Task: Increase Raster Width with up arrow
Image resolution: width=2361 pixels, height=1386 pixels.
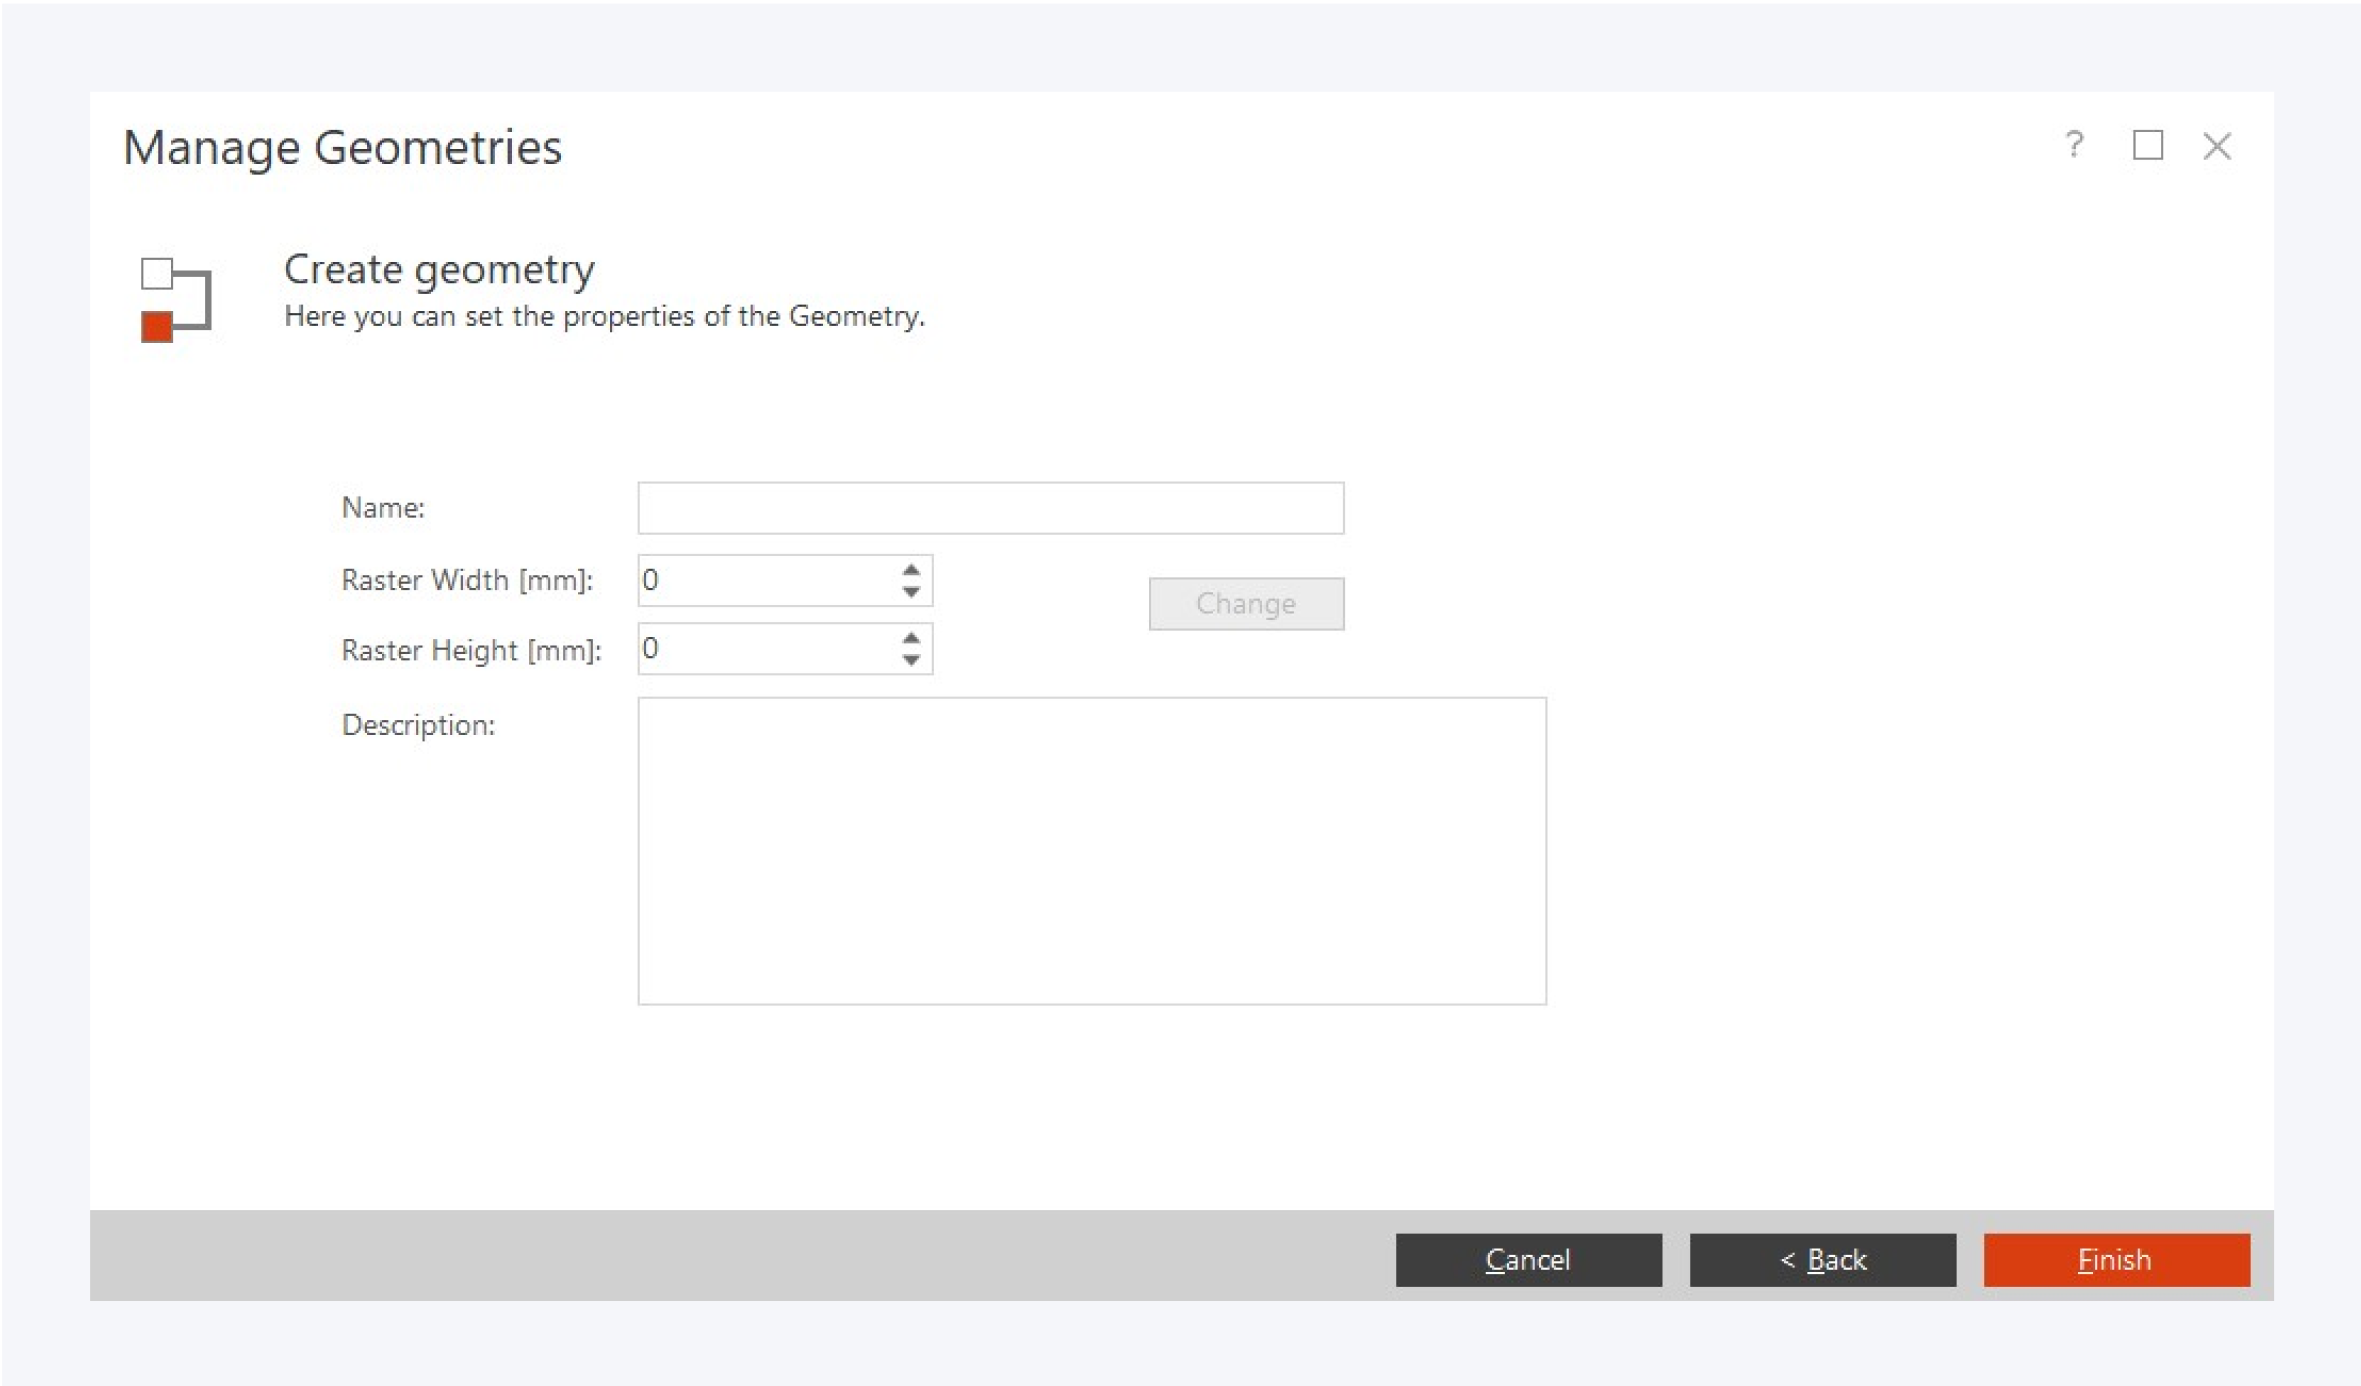Action: (x=910, y=570)
